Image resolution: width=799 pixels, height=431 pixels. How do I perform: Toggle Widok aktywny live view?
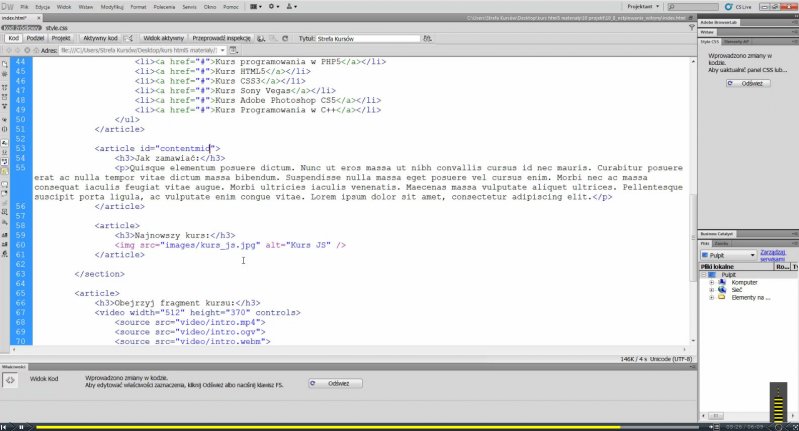(164, 38)
